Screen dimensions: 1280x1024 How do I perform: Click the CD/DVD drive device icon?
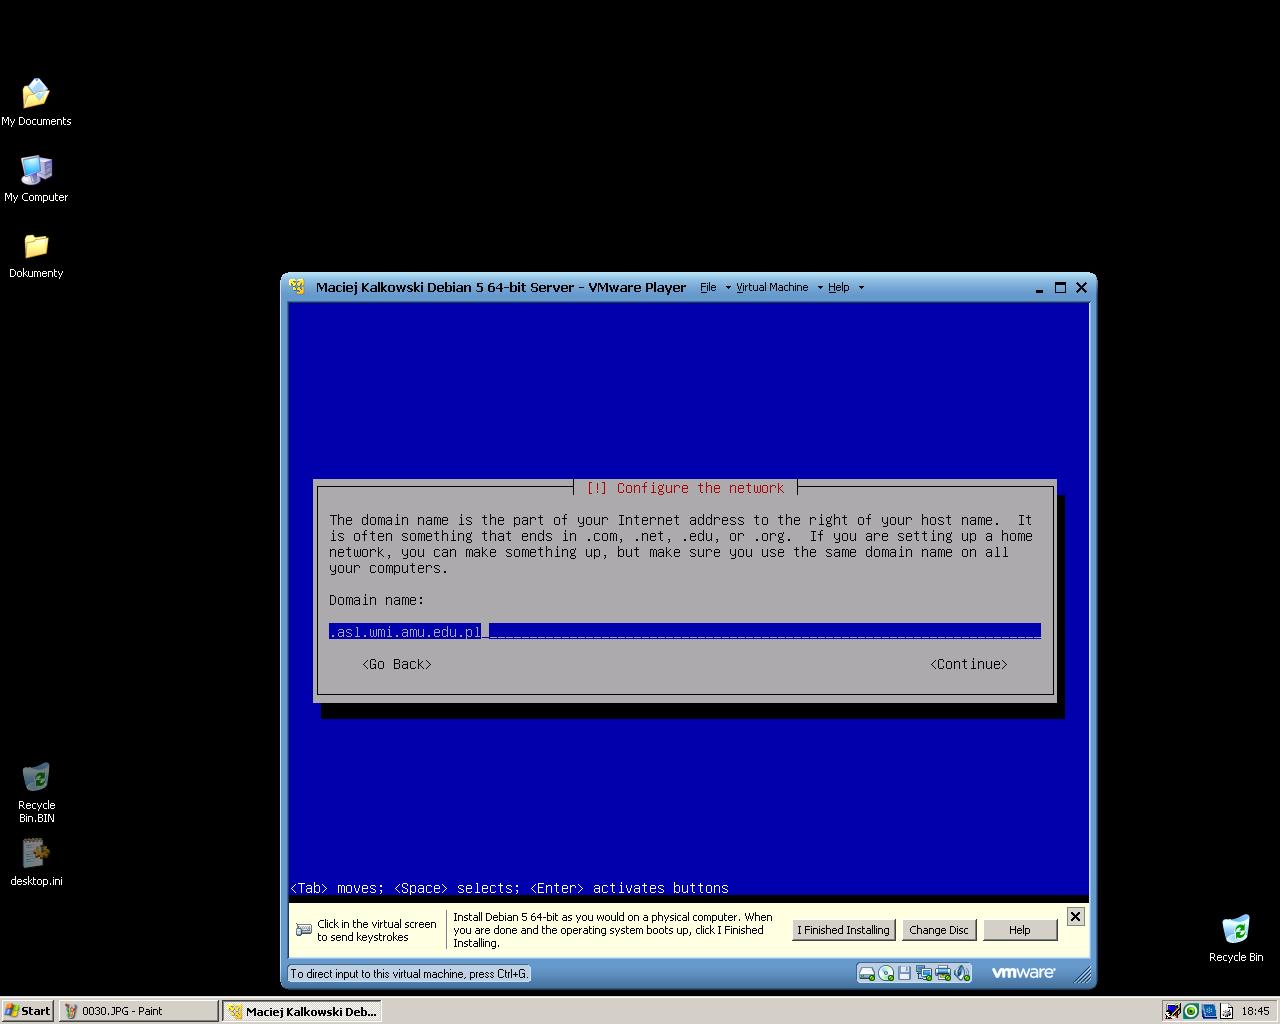pyautogui.click(x=886, y=973)
